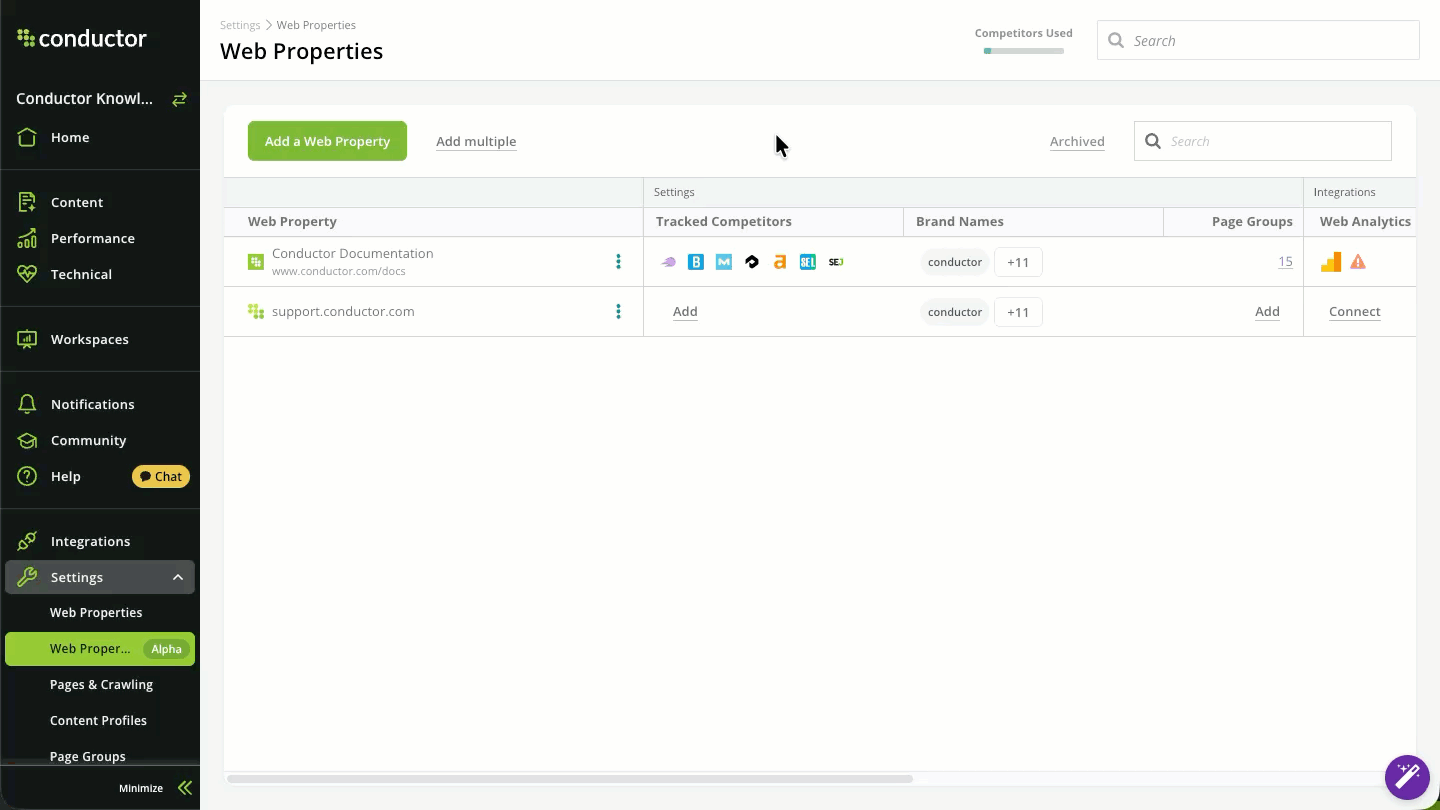Click Add a Web Property button
Viewport: 1440px width, 810px height.
tap(327, 141)
